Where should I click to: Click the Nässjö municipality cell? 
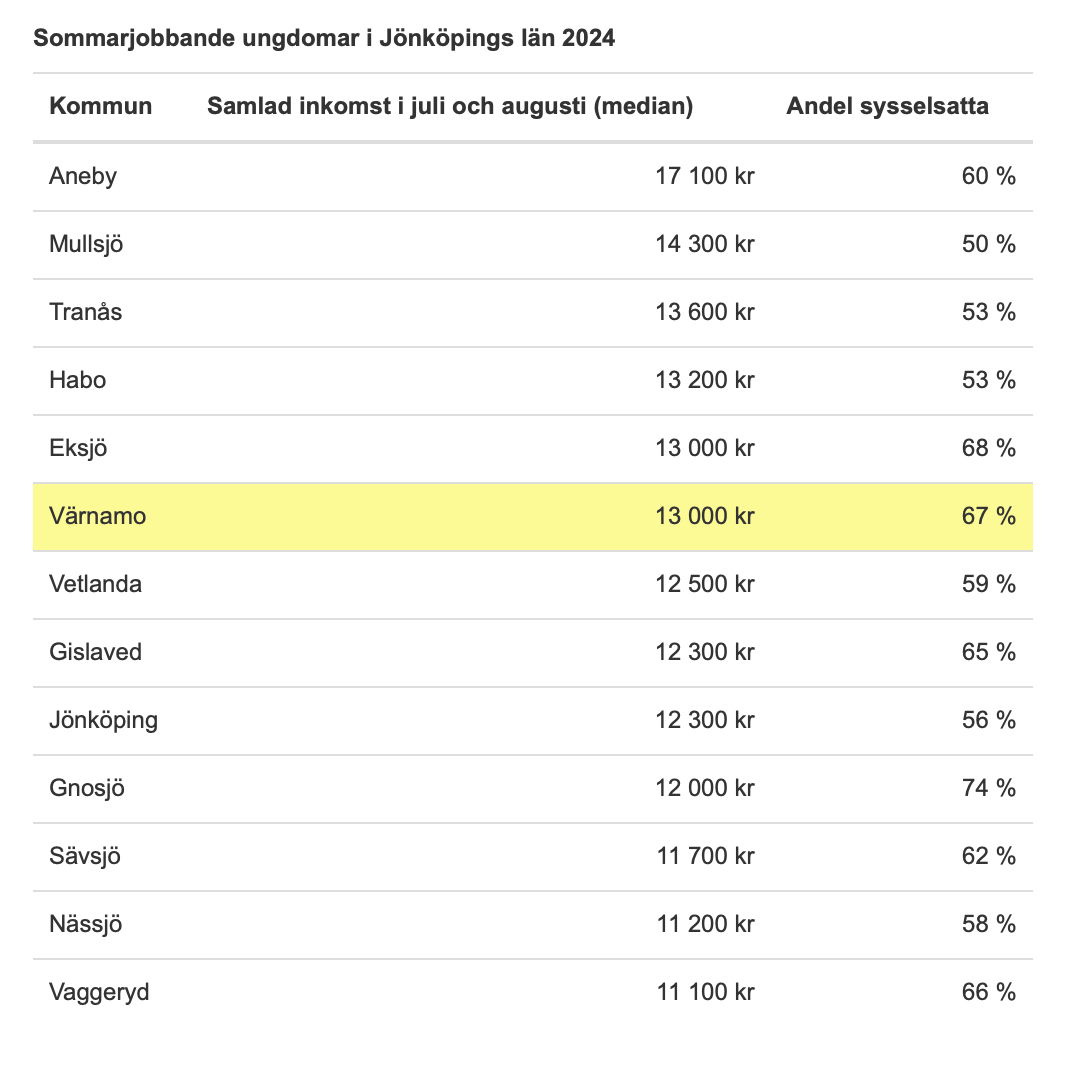86,924
